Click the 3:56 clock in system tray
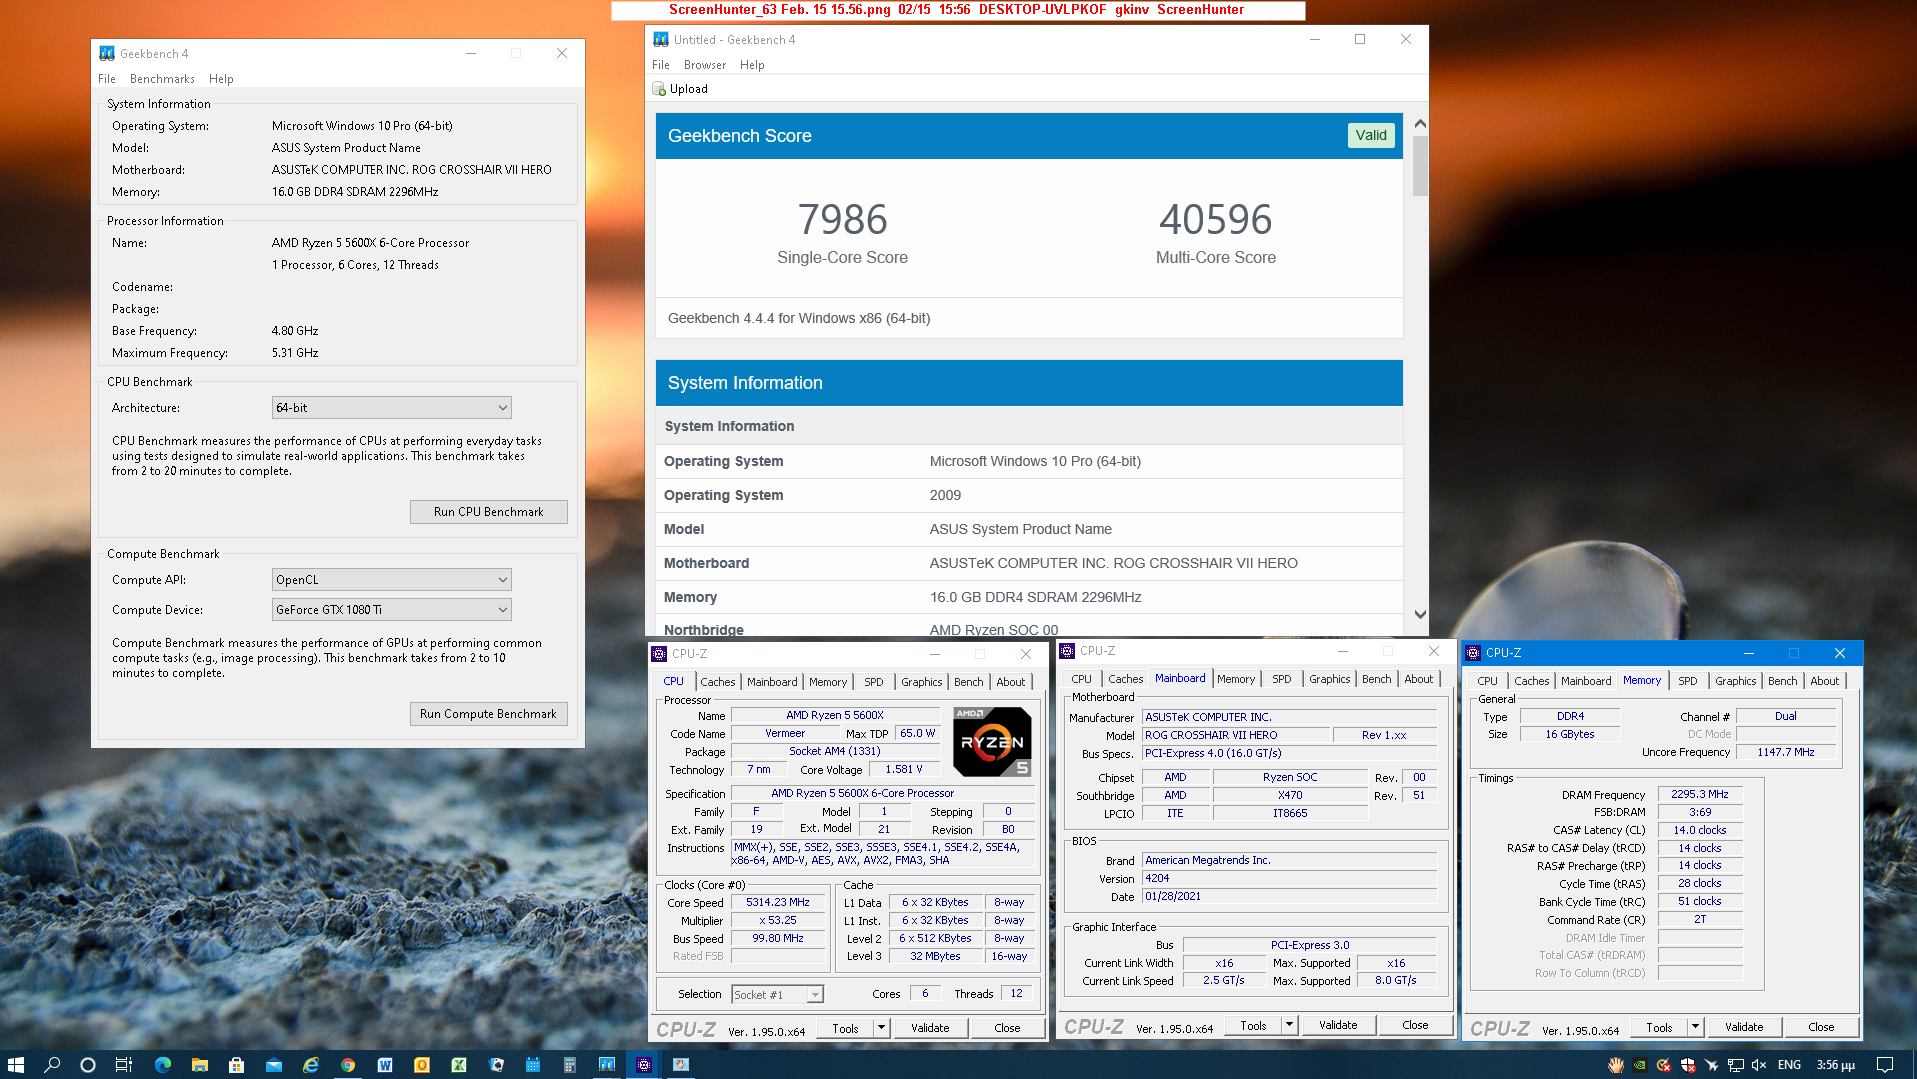This screenshot has width=1917, height=1079. (1836, 1065)
